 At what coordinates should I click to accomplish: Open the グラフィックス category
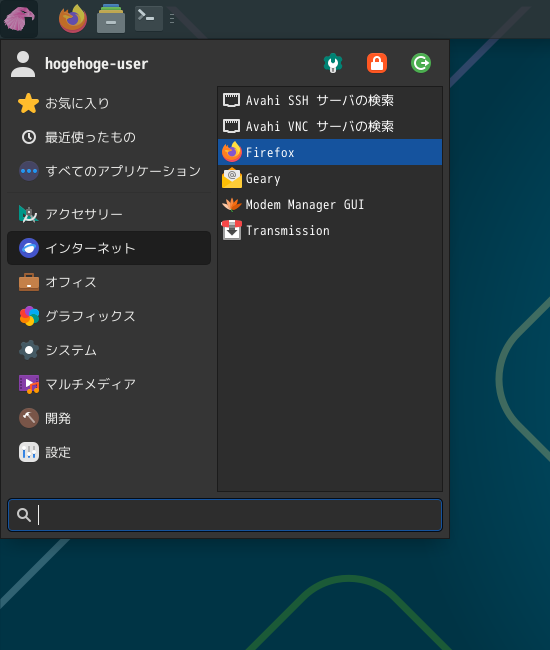pos(109,316)
